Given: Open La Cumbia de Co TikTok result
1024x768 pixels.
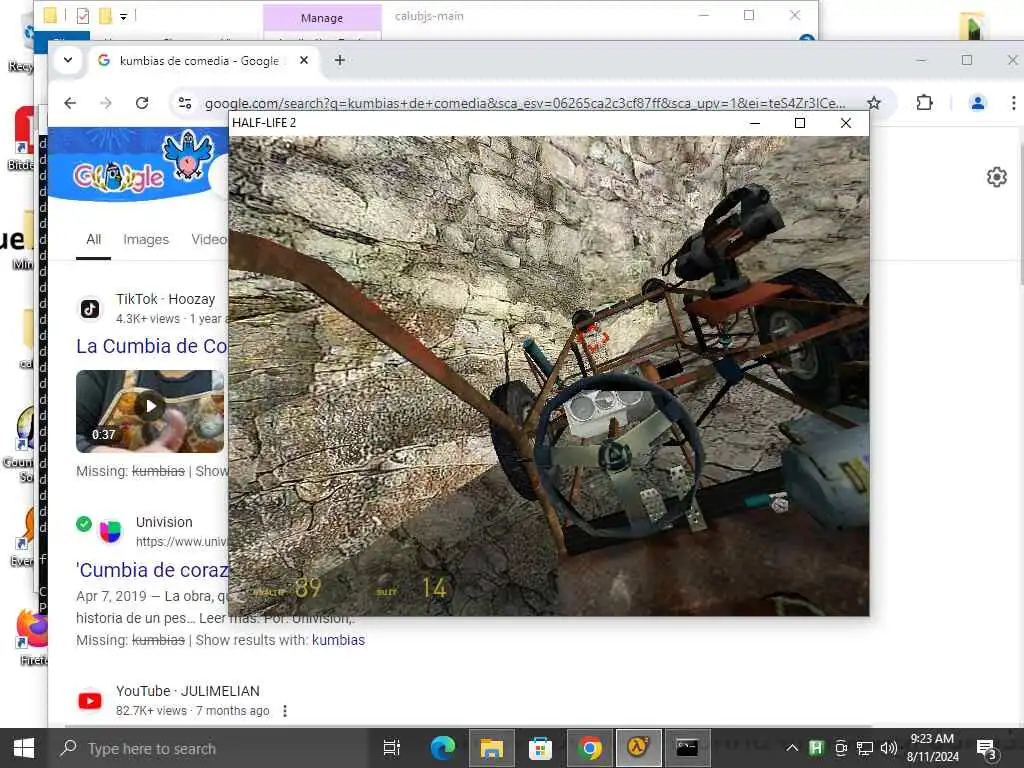Looking at the screenshot, I should pyautogui.click(x=151, y=346).
